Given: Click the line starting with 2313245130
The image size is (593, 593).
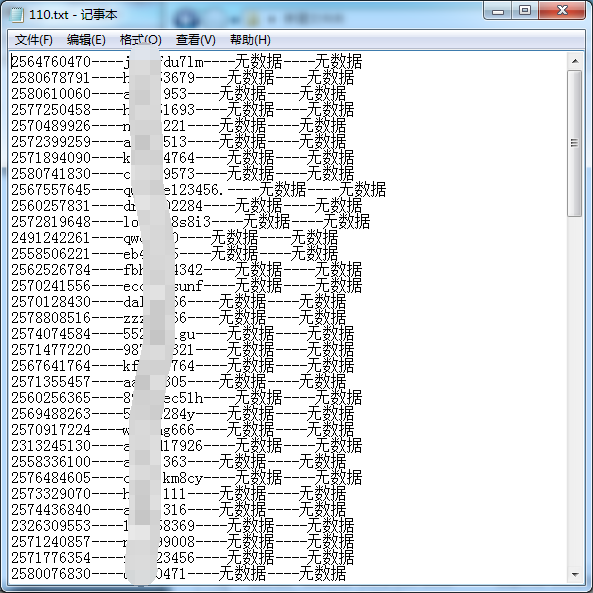Looking at the screenshot, I should coord(186,446).
